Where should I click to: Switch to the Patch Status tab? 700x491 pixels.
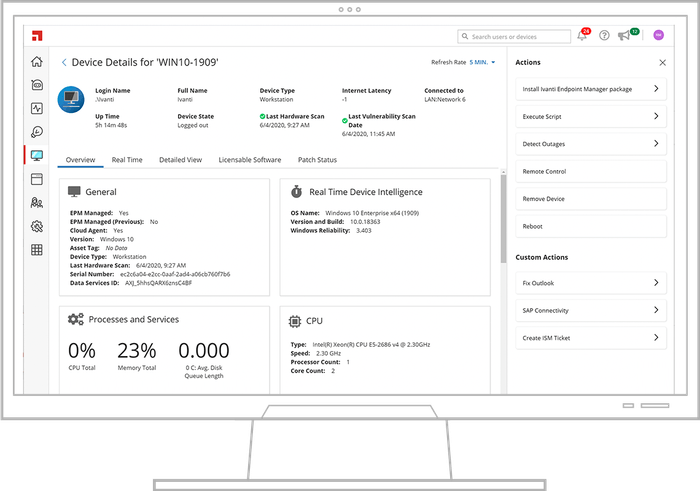(x=317, y=160)
